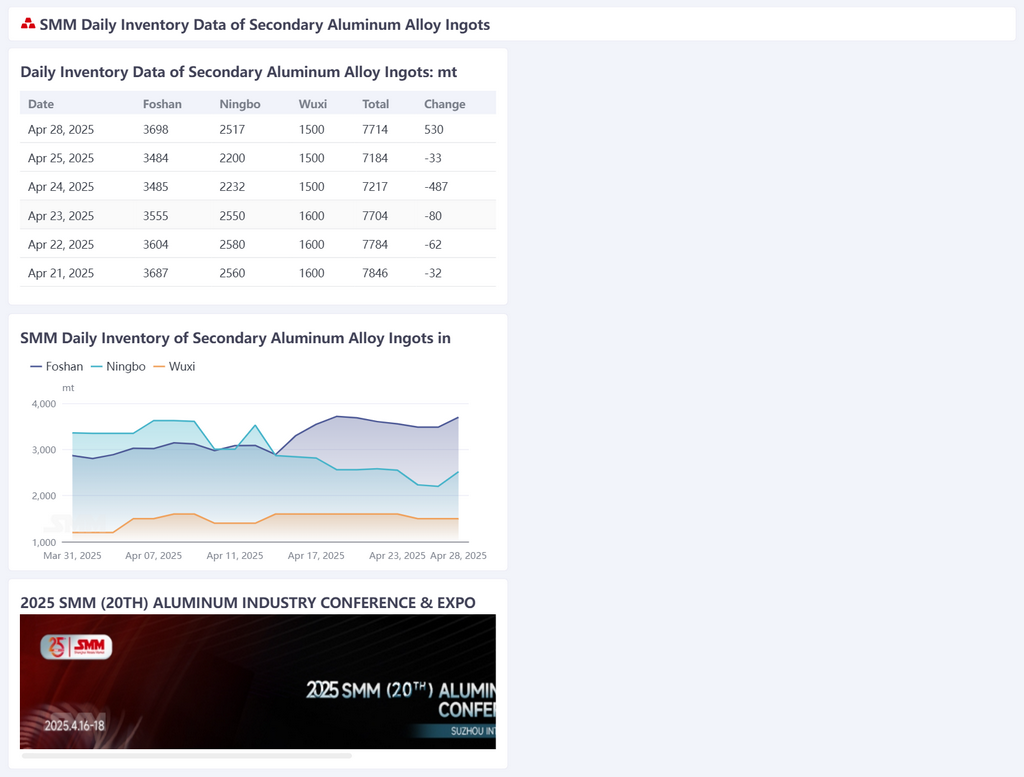
Task: Click heading Daily Inventory Data of Secondary Aluminum
Action: [238, 72]
